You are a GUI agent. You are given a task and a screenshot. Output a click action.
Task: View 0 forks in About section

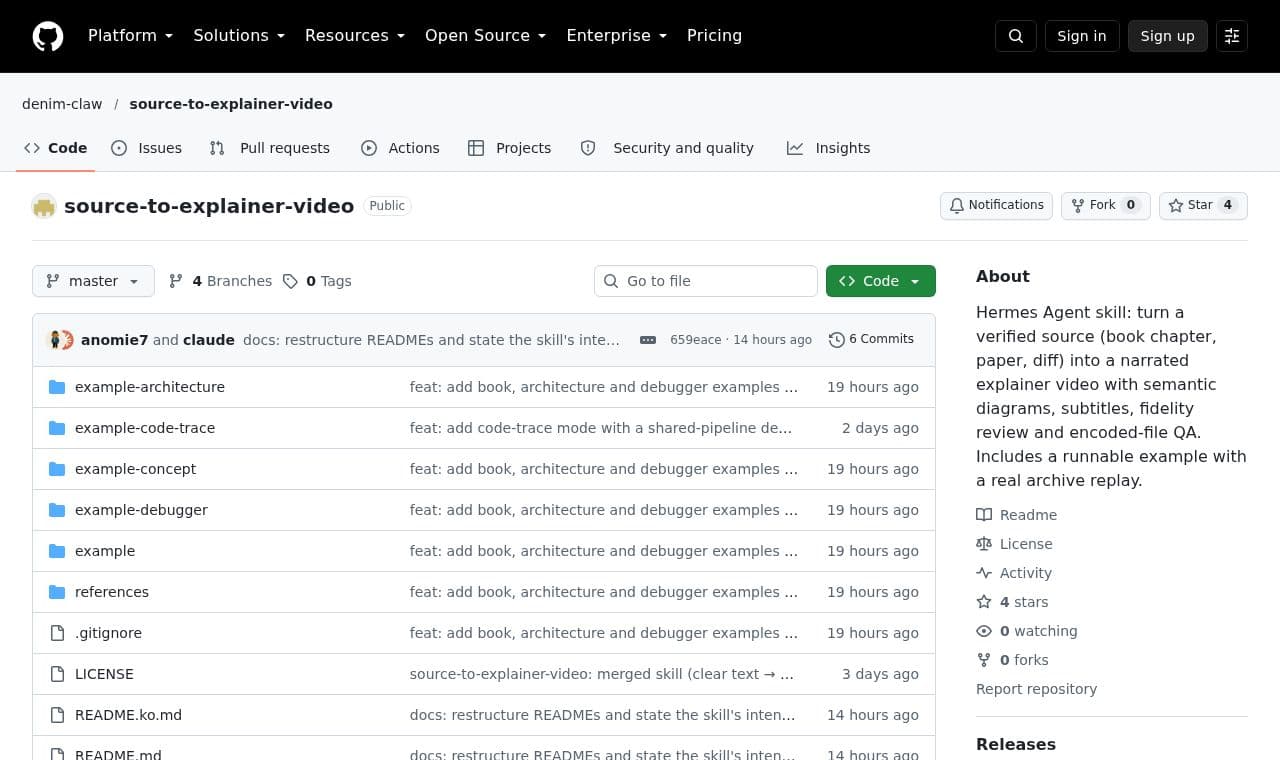1012,660
